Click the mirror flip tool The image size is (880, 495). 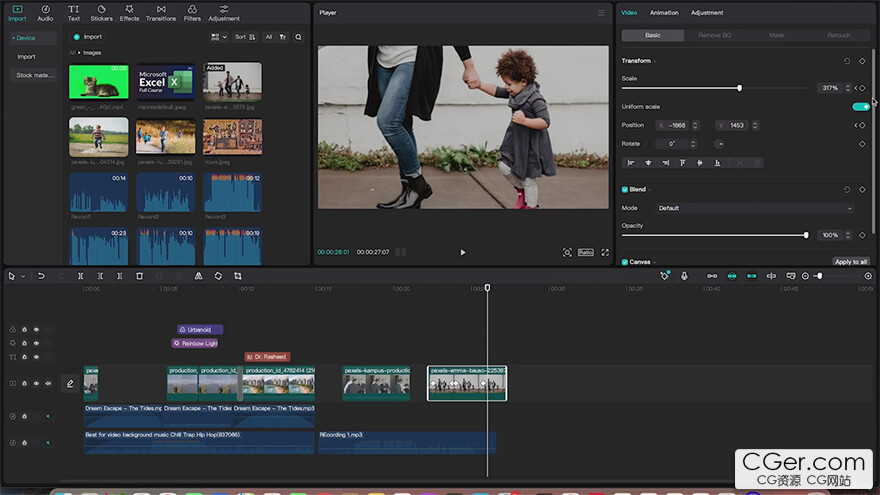point(198,276)
